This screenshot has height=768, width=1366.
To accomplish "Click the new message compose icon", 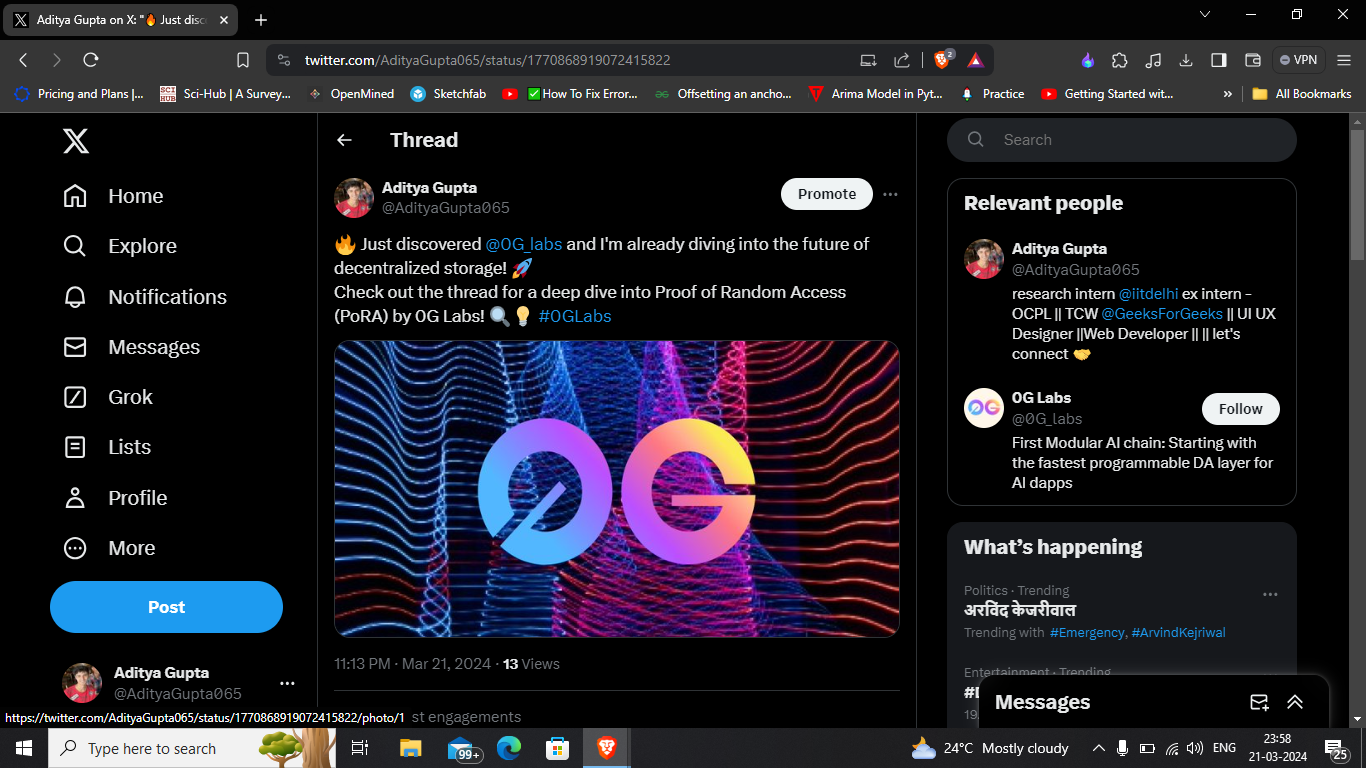I will [1260, 702].
